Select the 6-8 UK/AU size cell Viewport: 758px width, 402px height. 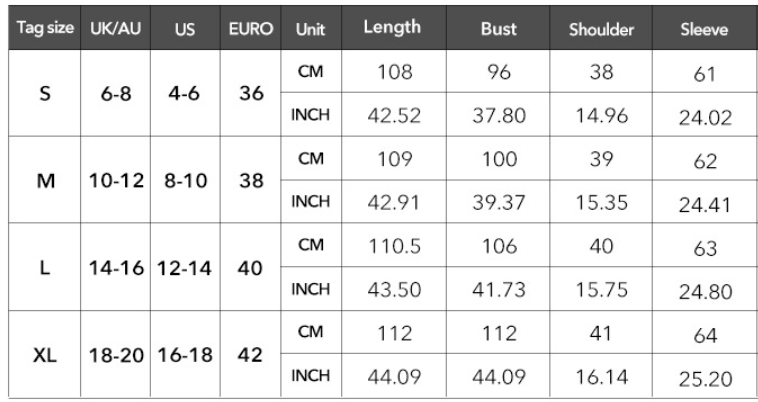tap(113, 94)
